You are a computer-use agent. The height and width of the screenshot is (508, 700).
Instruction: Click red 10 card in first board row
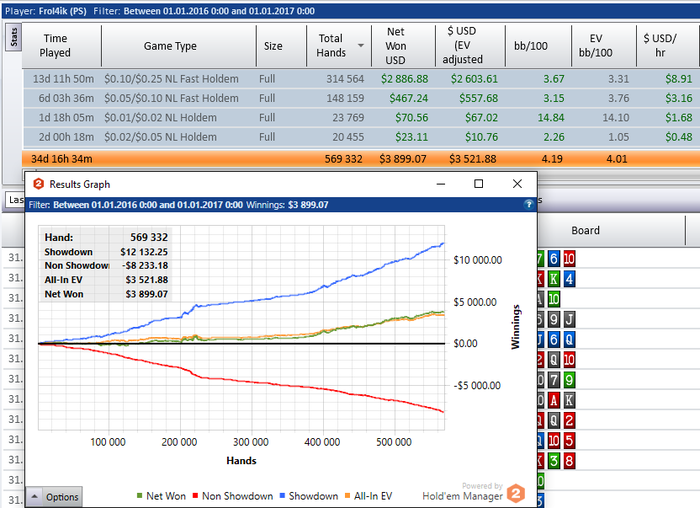(x=569, y=258)
